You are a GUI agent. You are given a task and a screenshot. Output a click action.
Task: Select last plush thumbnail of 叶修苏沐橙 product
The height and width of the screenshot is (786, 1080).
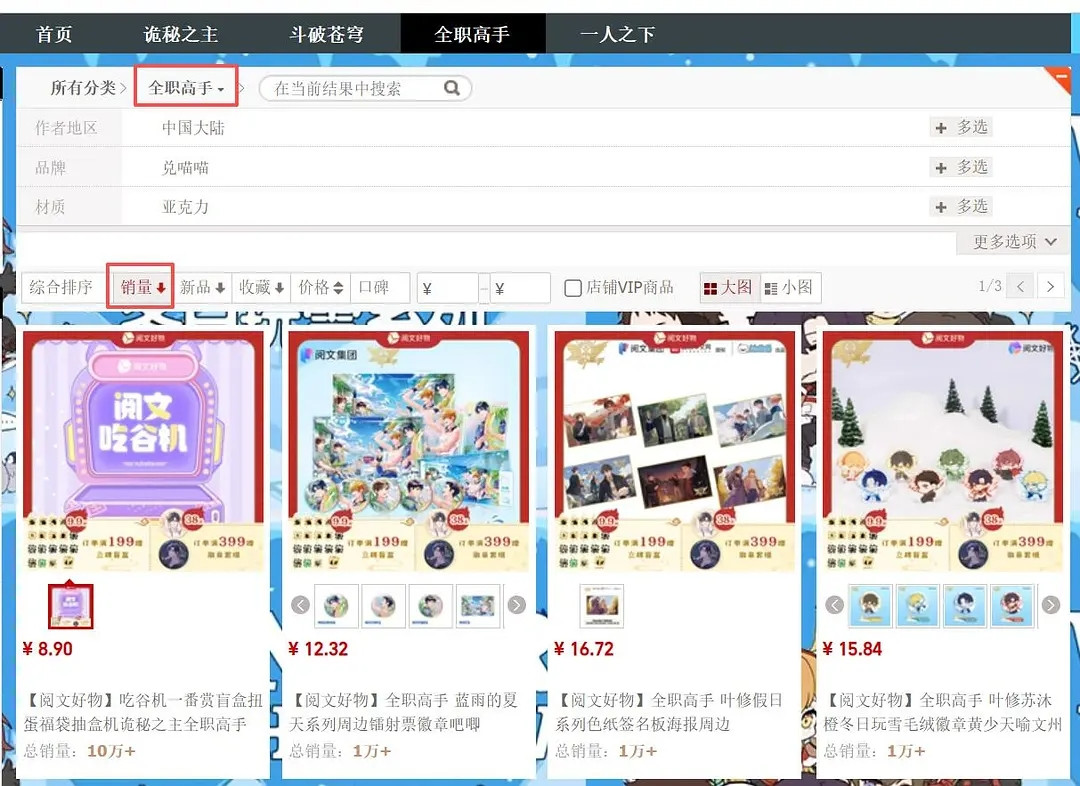coord(1013,606)
